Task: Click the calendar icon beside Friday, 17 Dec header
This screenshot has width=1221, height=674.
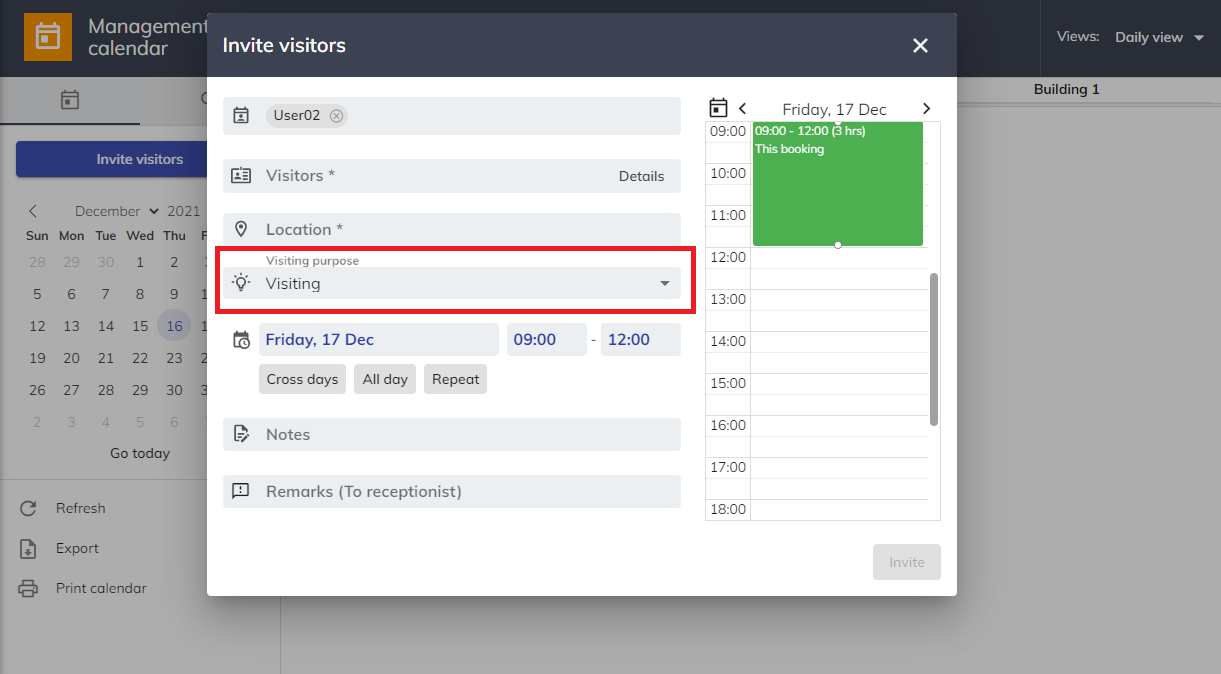Action: [717, 108]
